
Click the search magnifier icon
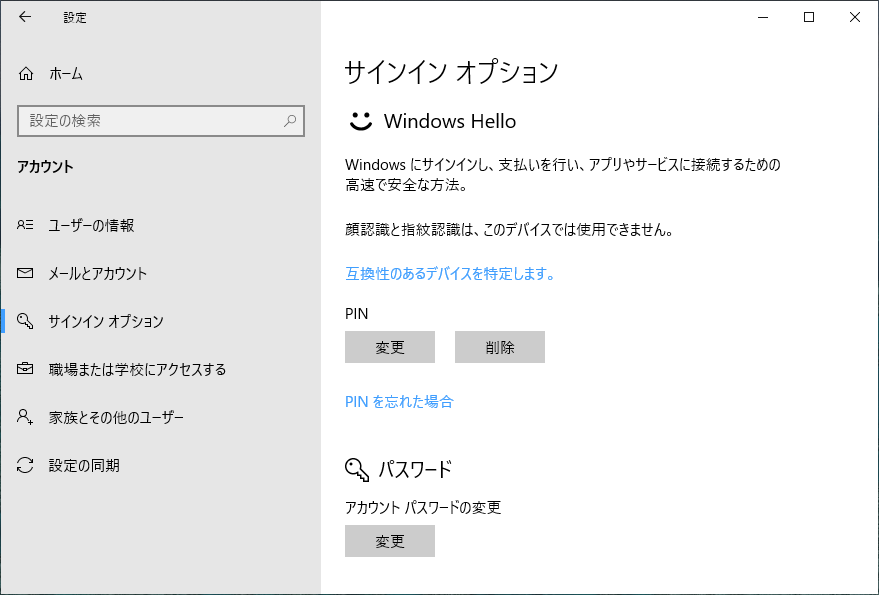(290, 121)
